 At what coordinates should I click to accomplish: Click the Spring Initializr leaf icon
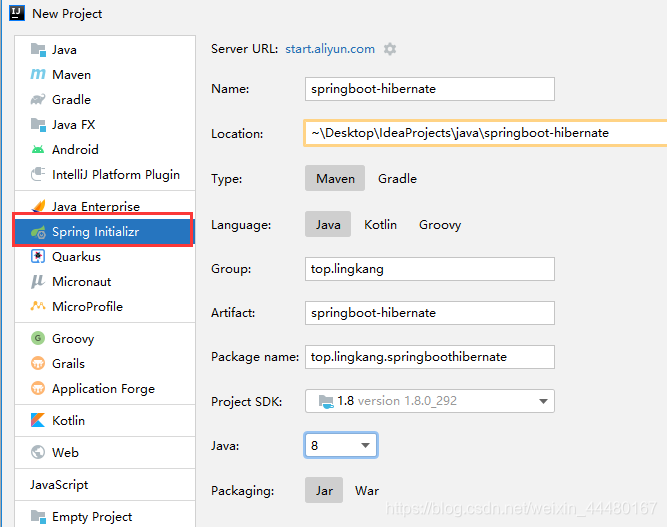[38, 232]
